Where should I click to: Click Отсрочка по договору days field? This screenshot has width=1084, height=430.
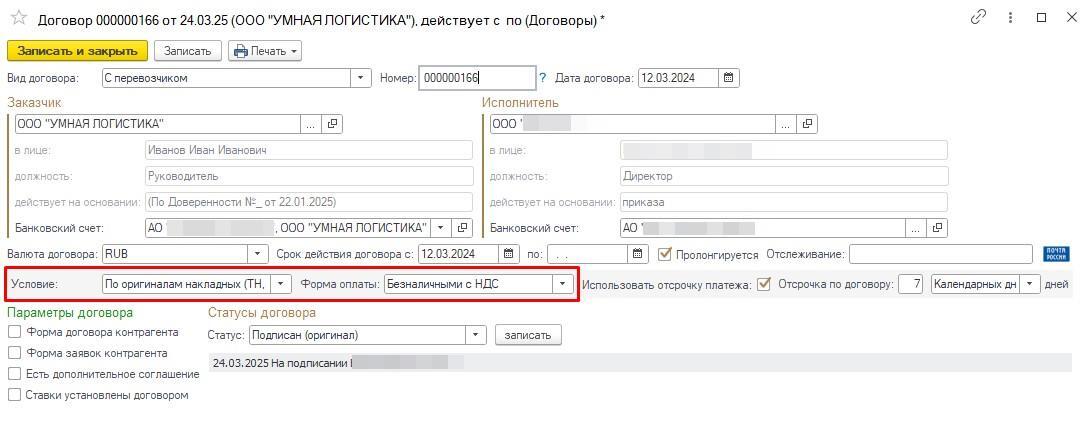click(910, 284)
